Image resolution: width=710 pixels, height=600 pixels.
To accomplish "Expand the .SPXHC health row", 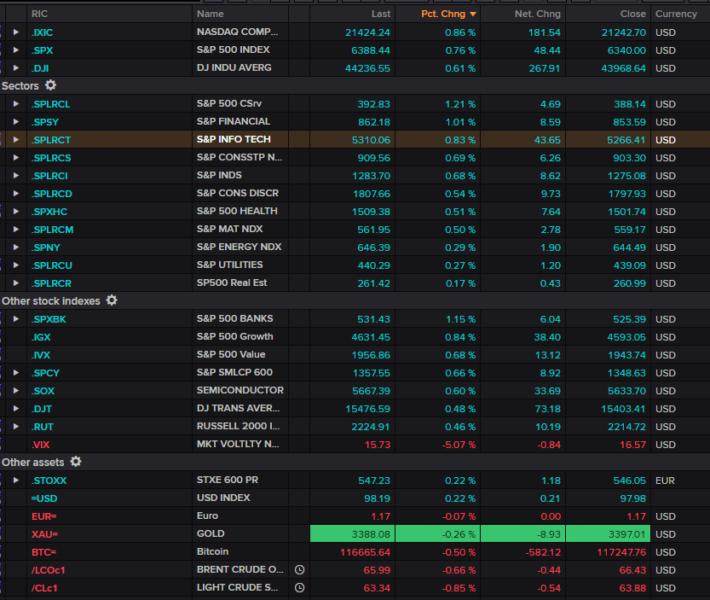I will (x=16, y=211).
